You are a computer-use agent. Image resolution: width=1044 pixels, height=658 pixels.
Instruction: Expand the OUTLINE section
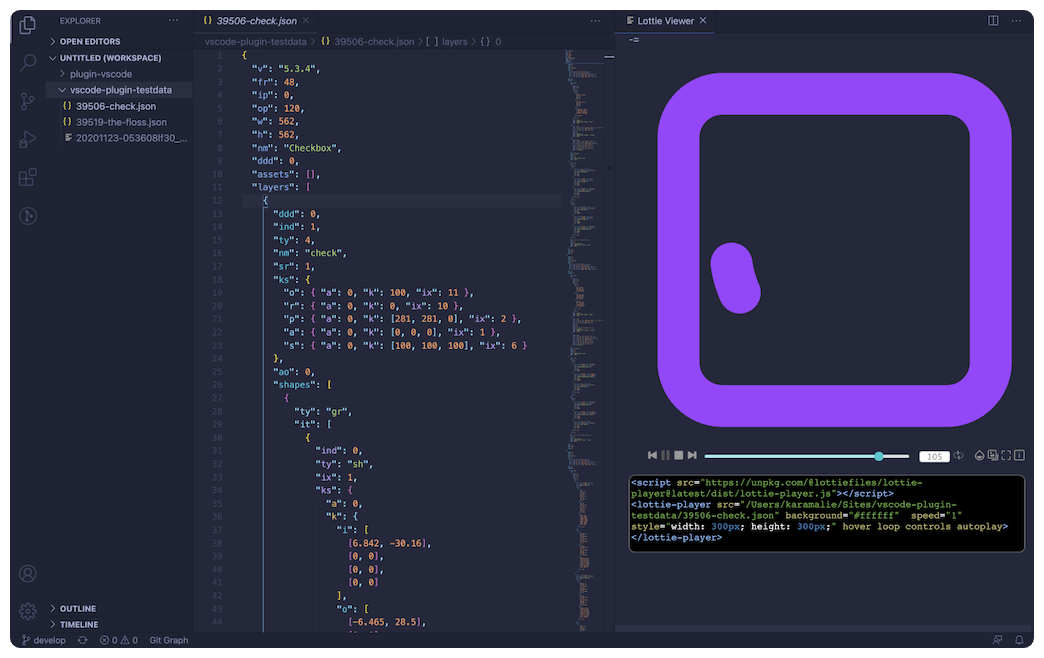tap(77, 608)
